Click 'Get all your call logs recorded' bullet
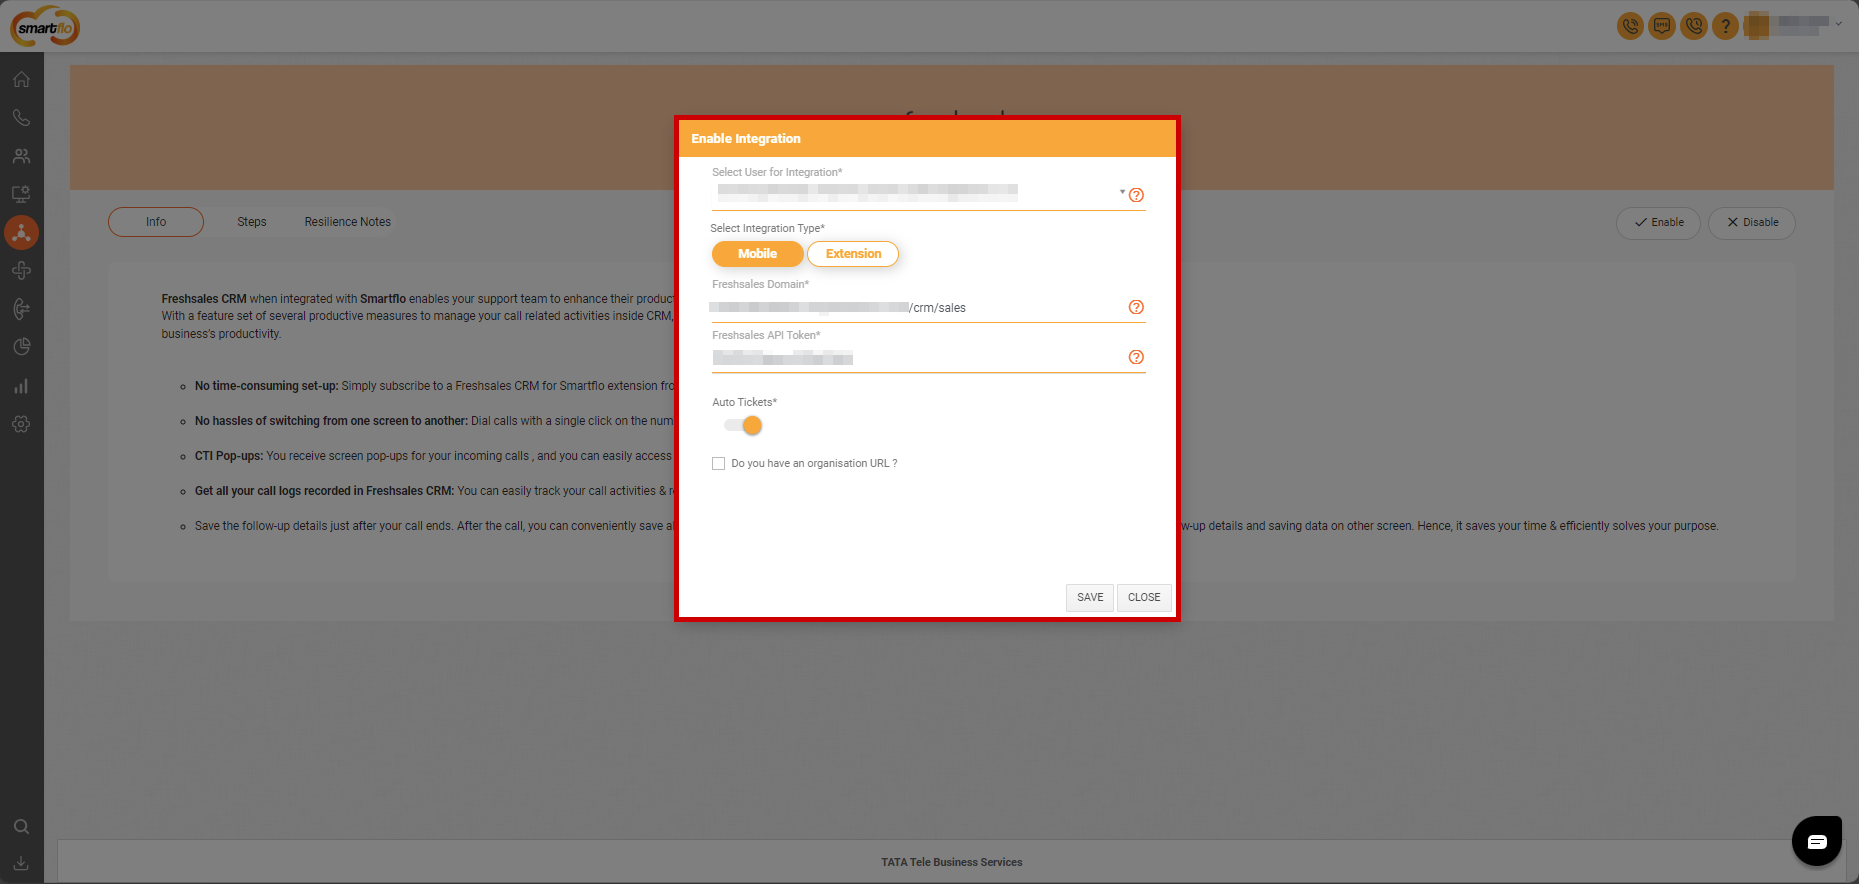Image resolution: width=1859 pixels, height=884 pixels. tap(324, 491)
